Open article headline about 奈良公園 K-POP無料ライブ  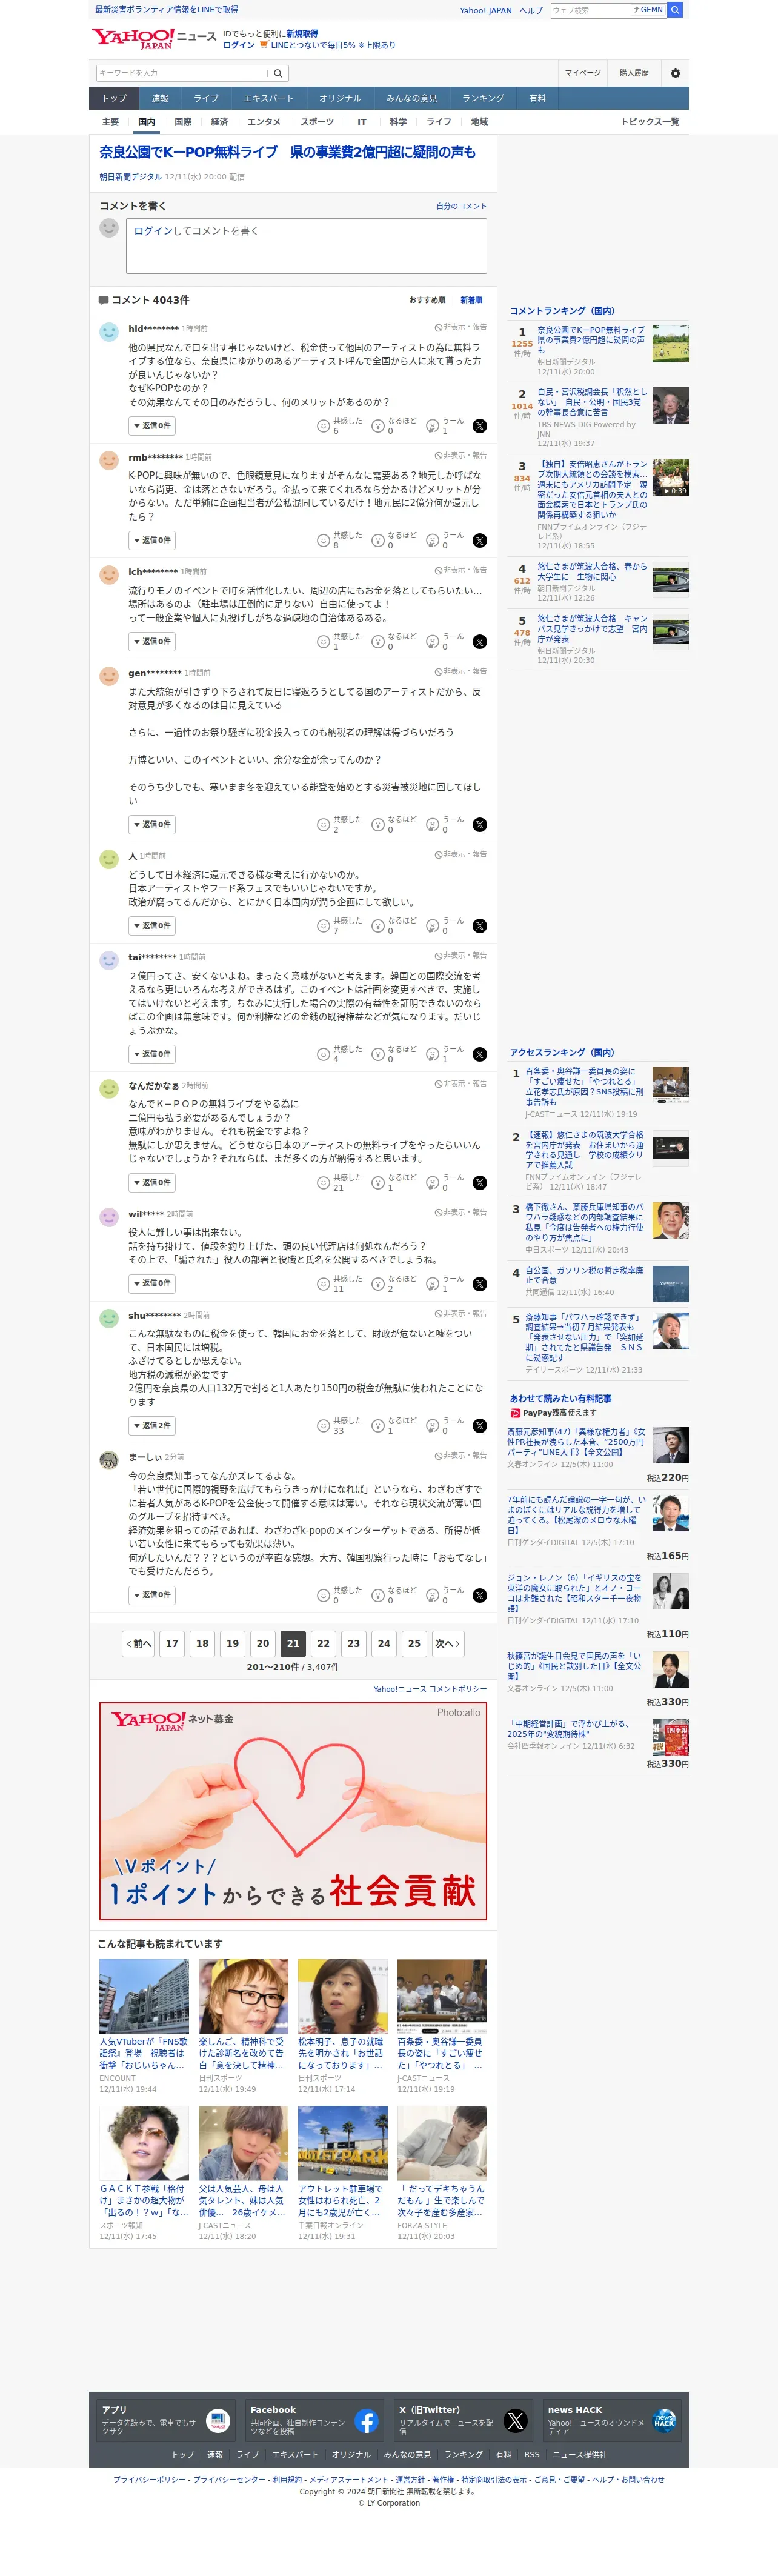287,152
